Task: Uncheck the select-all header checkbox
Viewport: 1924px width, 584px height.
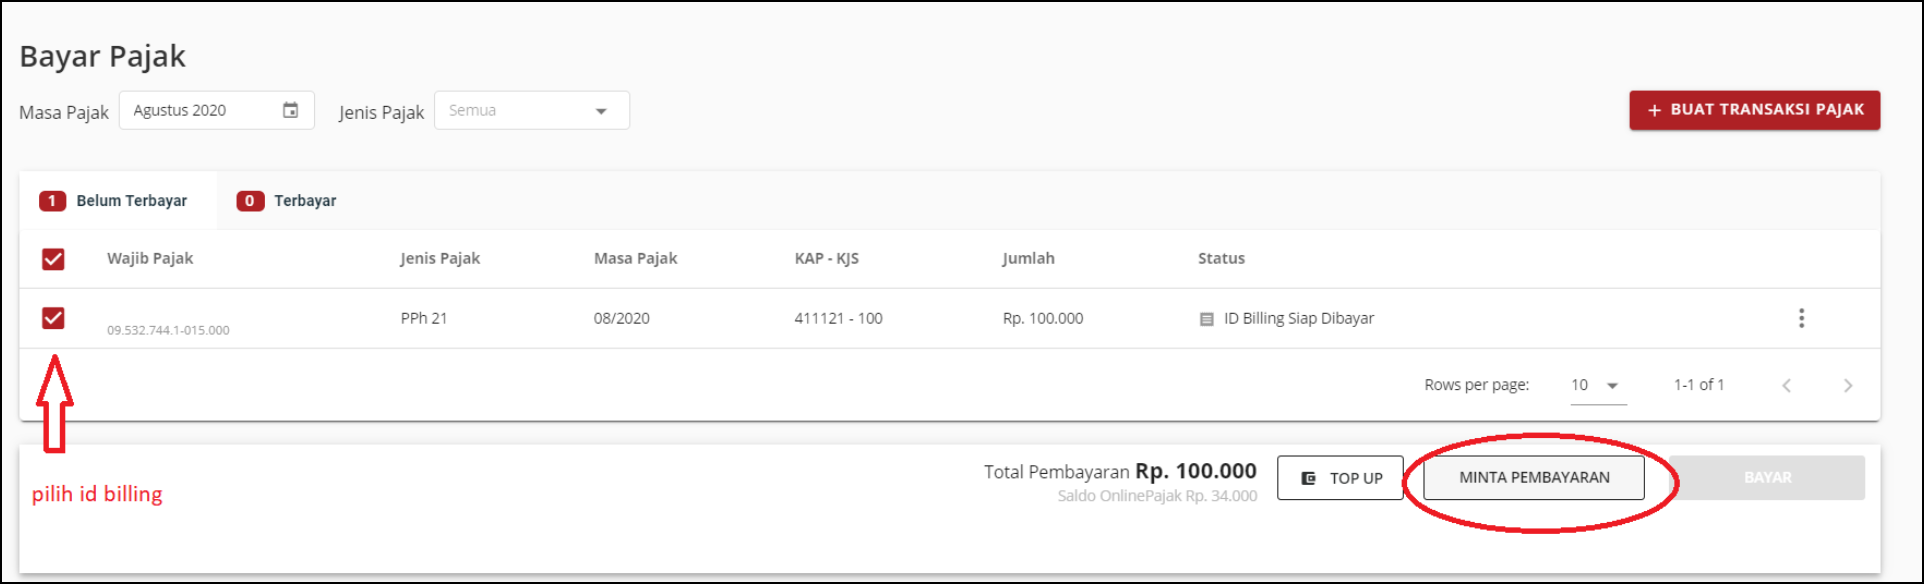Action: pos(53,259)
